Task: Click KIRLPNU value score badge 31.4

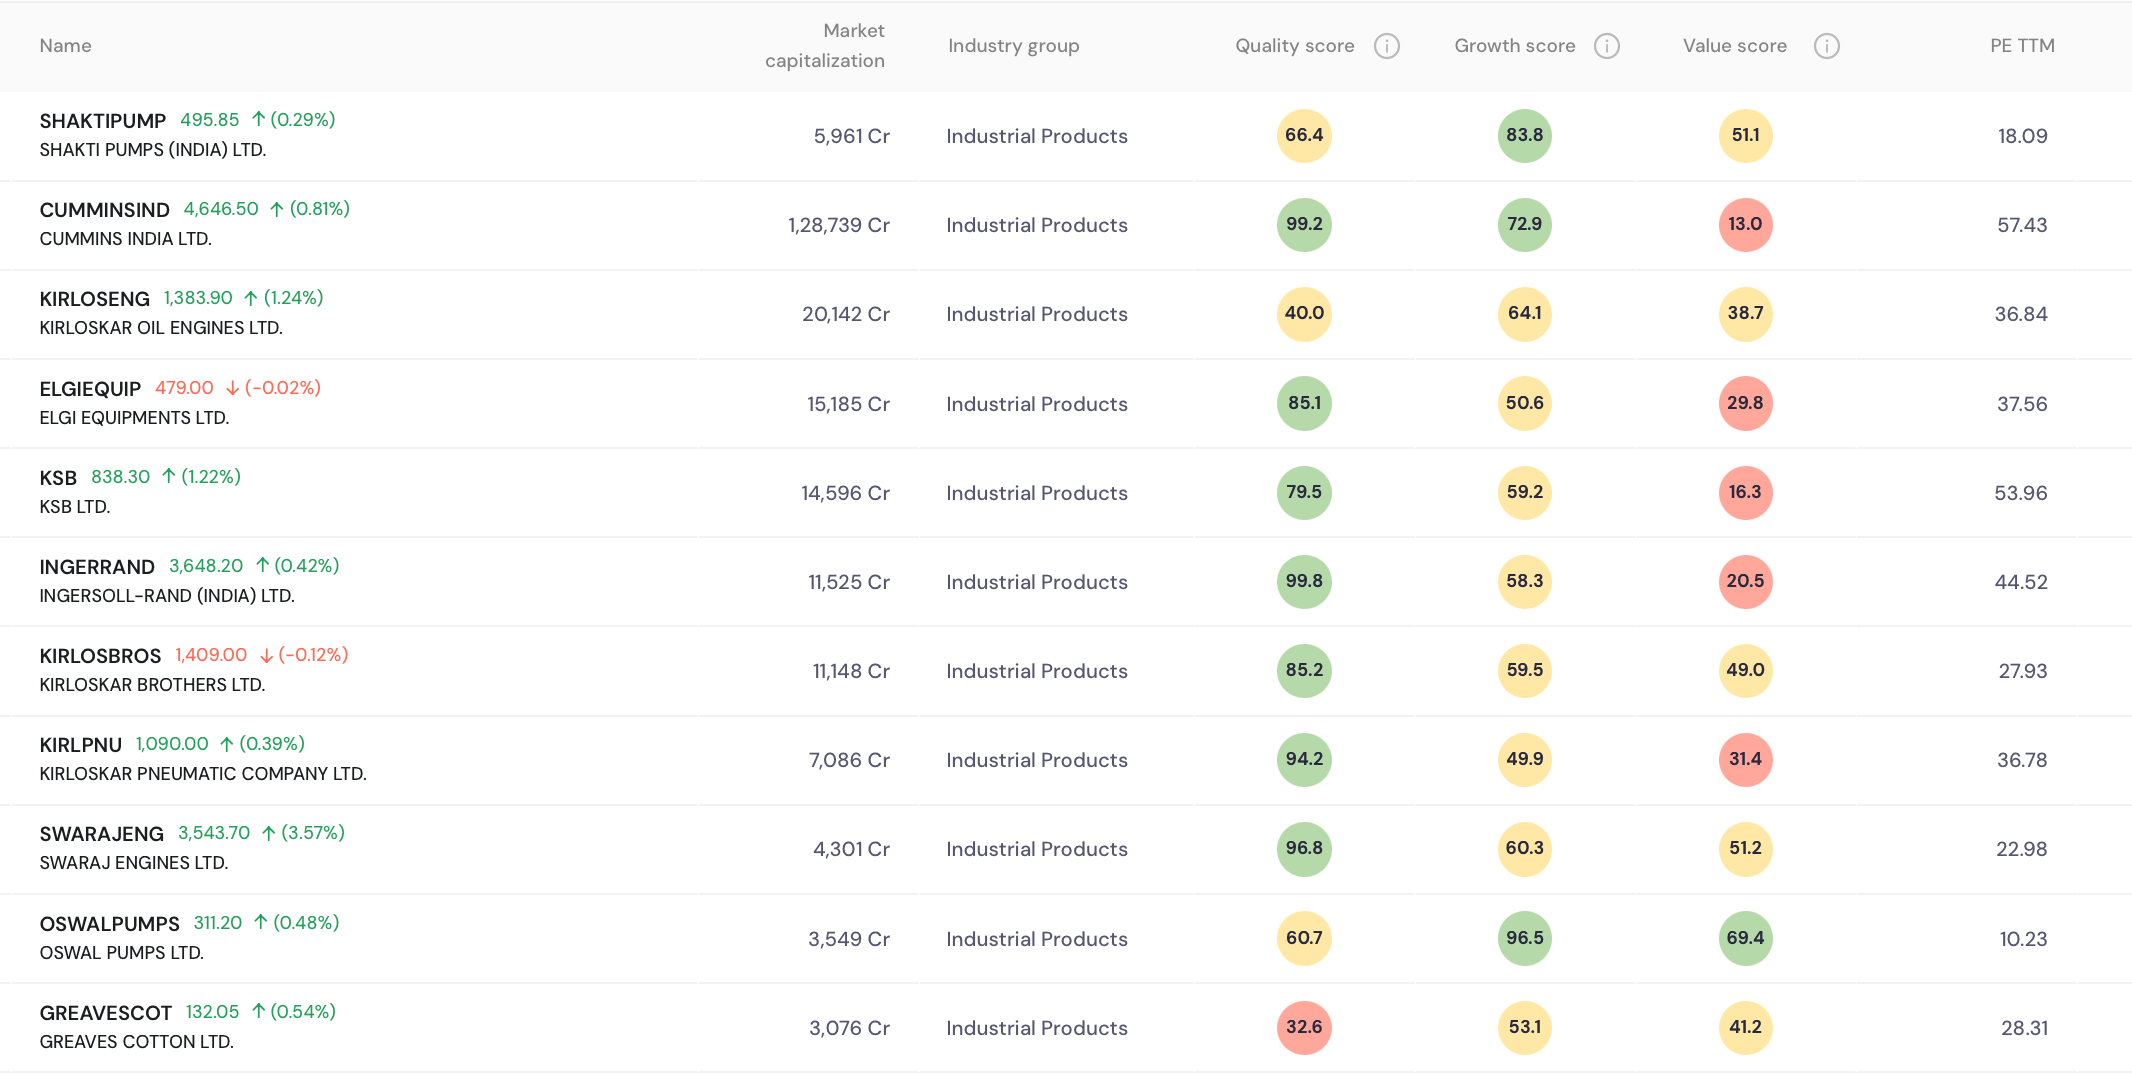Action: [1745, 759]
